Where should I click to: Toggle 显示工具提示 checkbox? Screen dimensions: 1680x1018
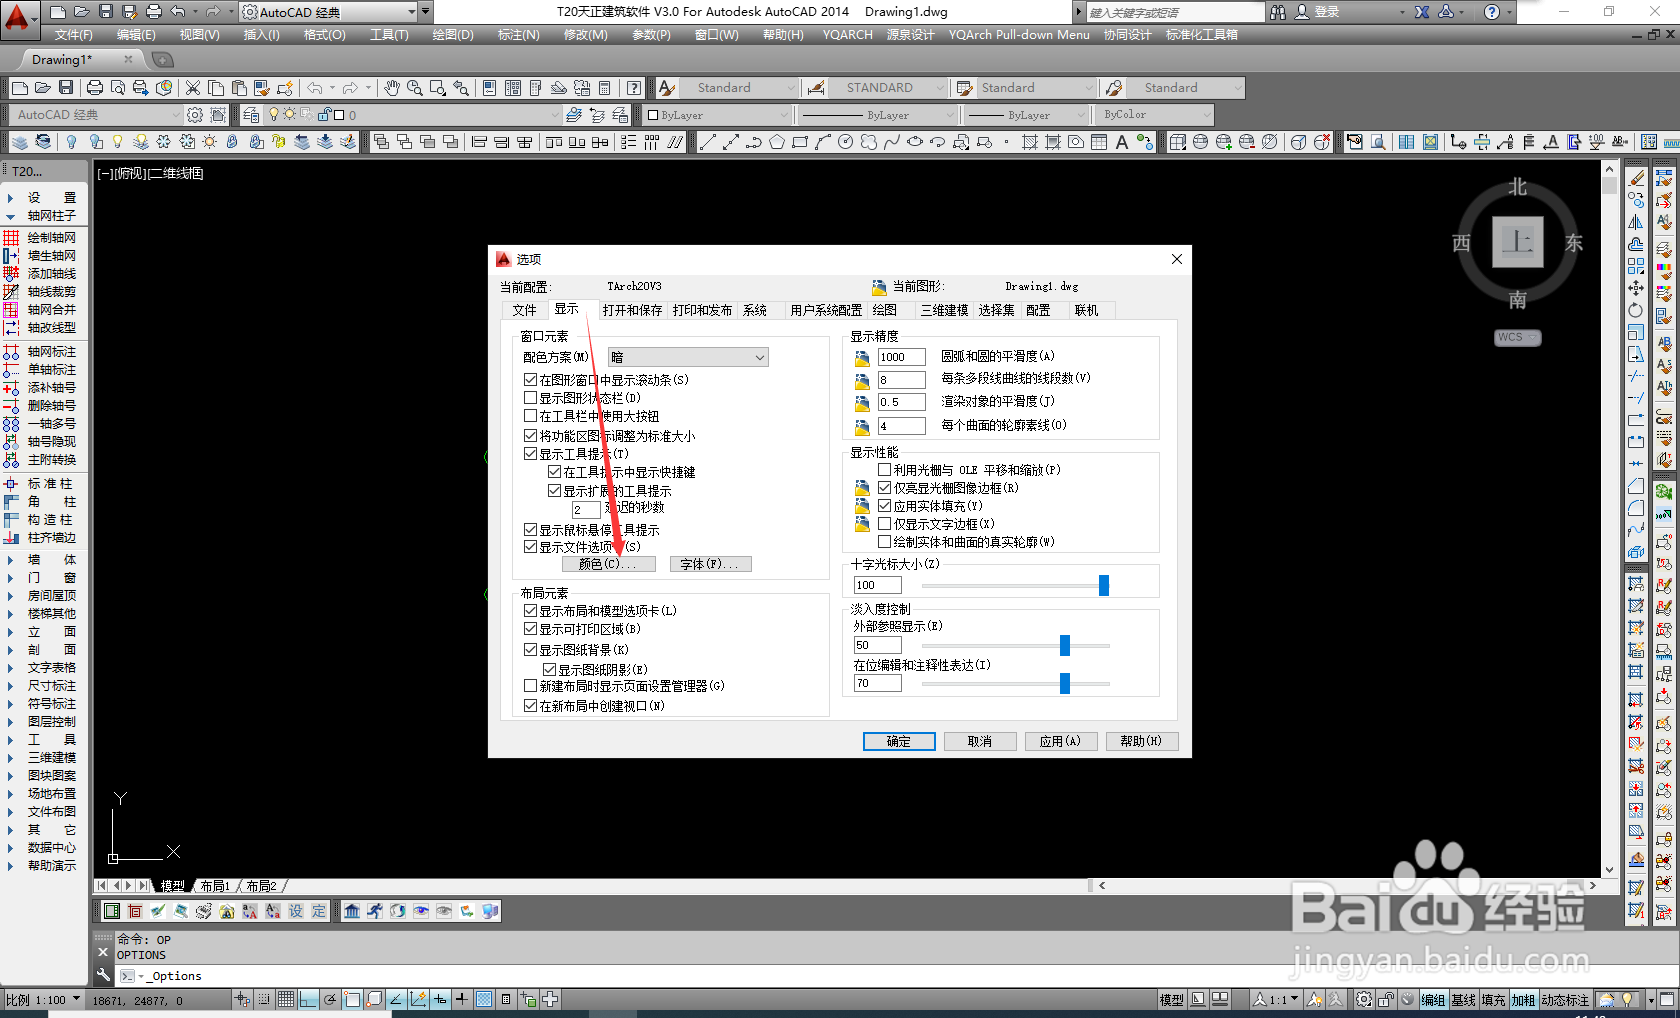(x=531, y=454)
